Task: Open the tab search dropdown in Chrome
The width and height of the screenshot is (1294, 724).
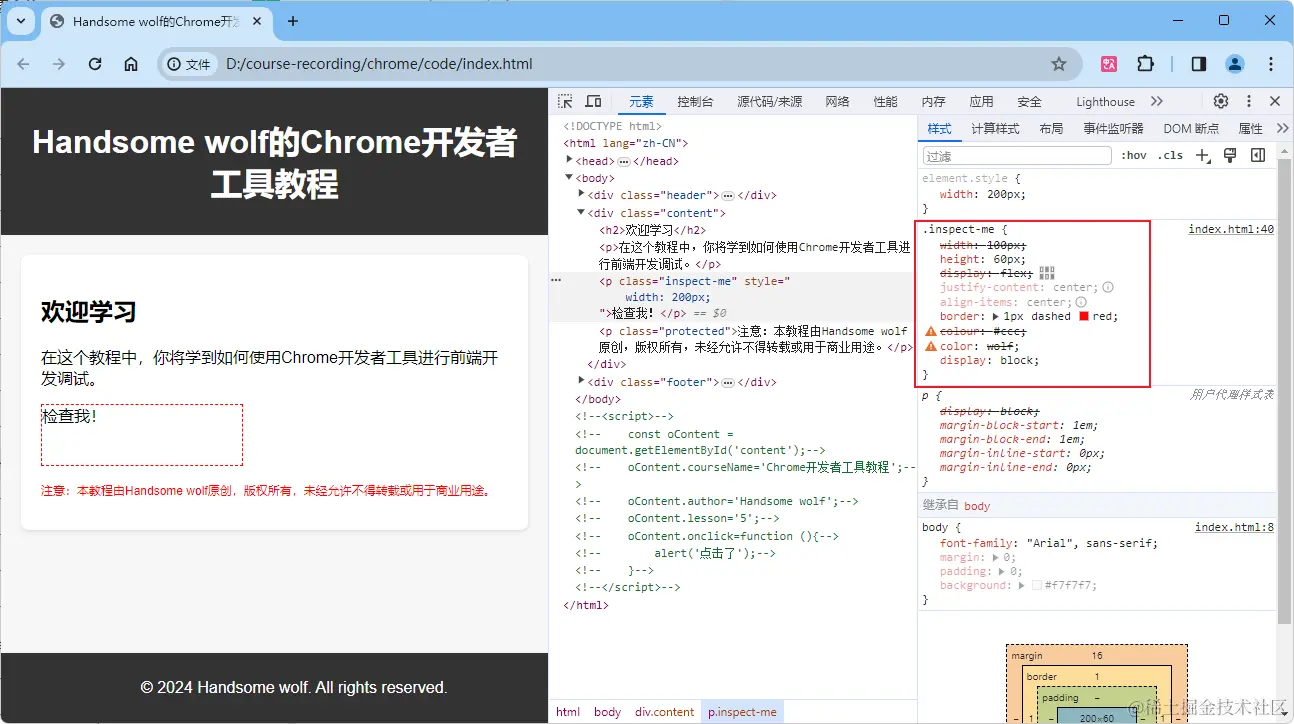Action: [x=21, y=21]
